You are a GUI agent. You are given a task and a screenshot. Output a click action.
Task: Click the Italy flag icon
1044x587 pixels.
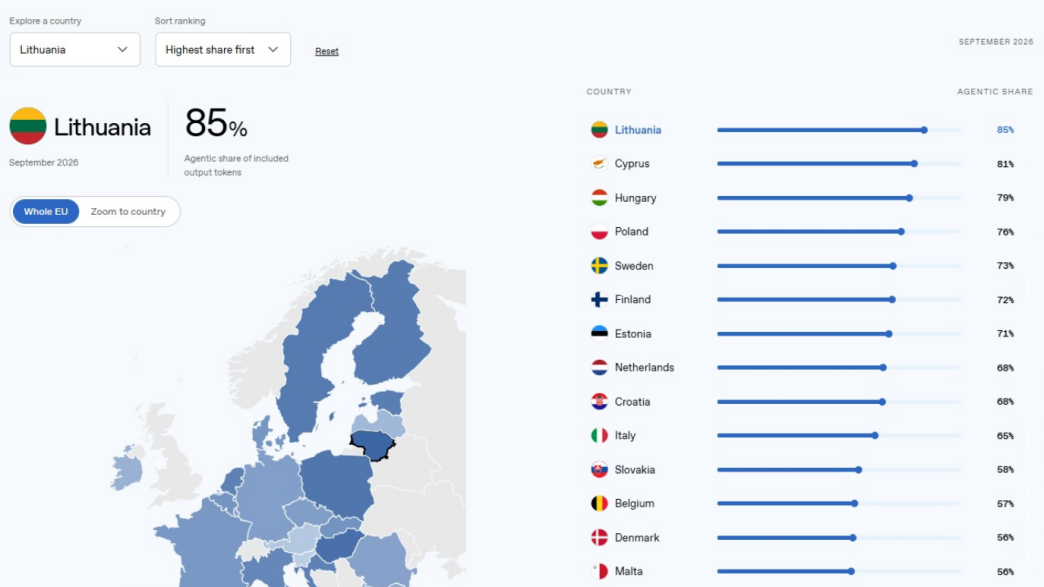coord(599,435)
